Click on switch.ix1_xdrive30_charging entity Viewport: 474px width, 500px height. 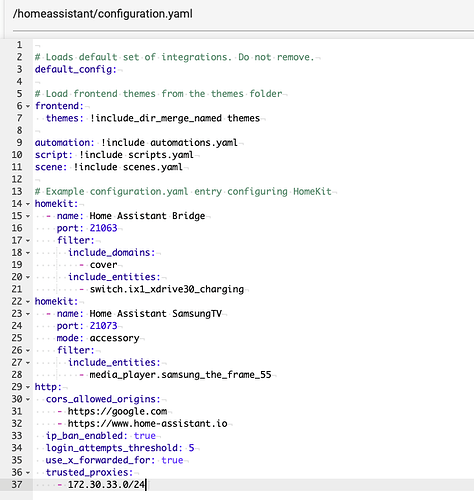pos(167,289)
